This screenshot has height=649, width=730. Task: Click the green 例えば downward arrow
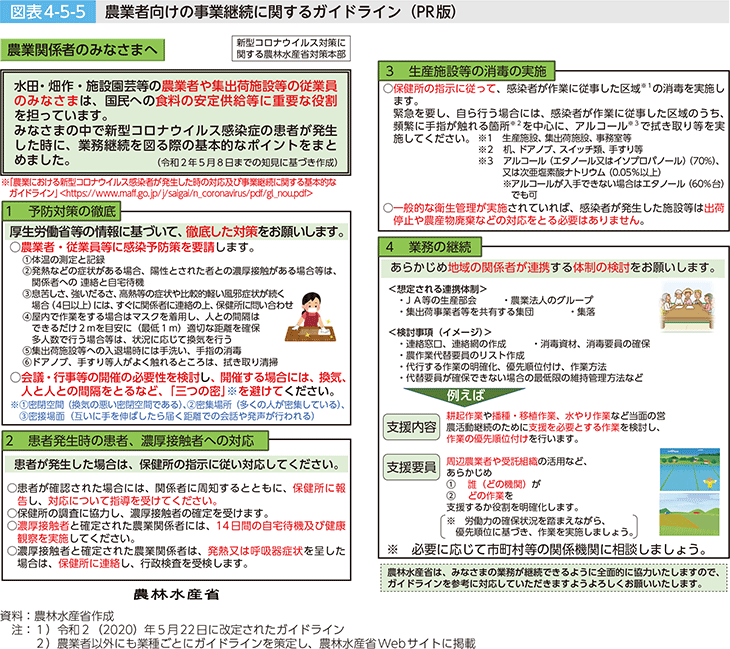465,396
